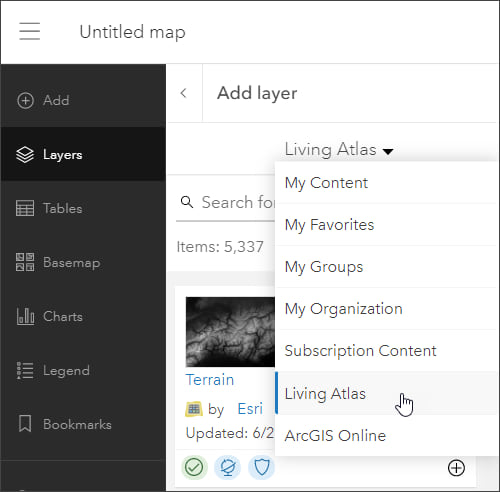Image resolution: width=500 pixels, height=492 pixels.
Task: Select Living Atlas in the dropdown list
Action: pos(386,393)
